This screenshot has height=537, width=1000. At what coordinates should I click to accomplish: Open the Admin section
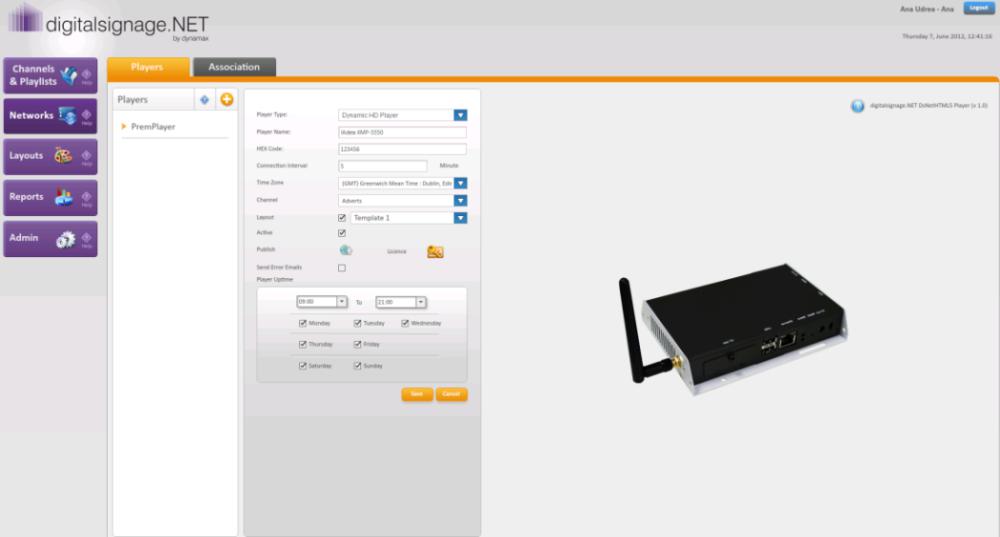pos(50,239)
